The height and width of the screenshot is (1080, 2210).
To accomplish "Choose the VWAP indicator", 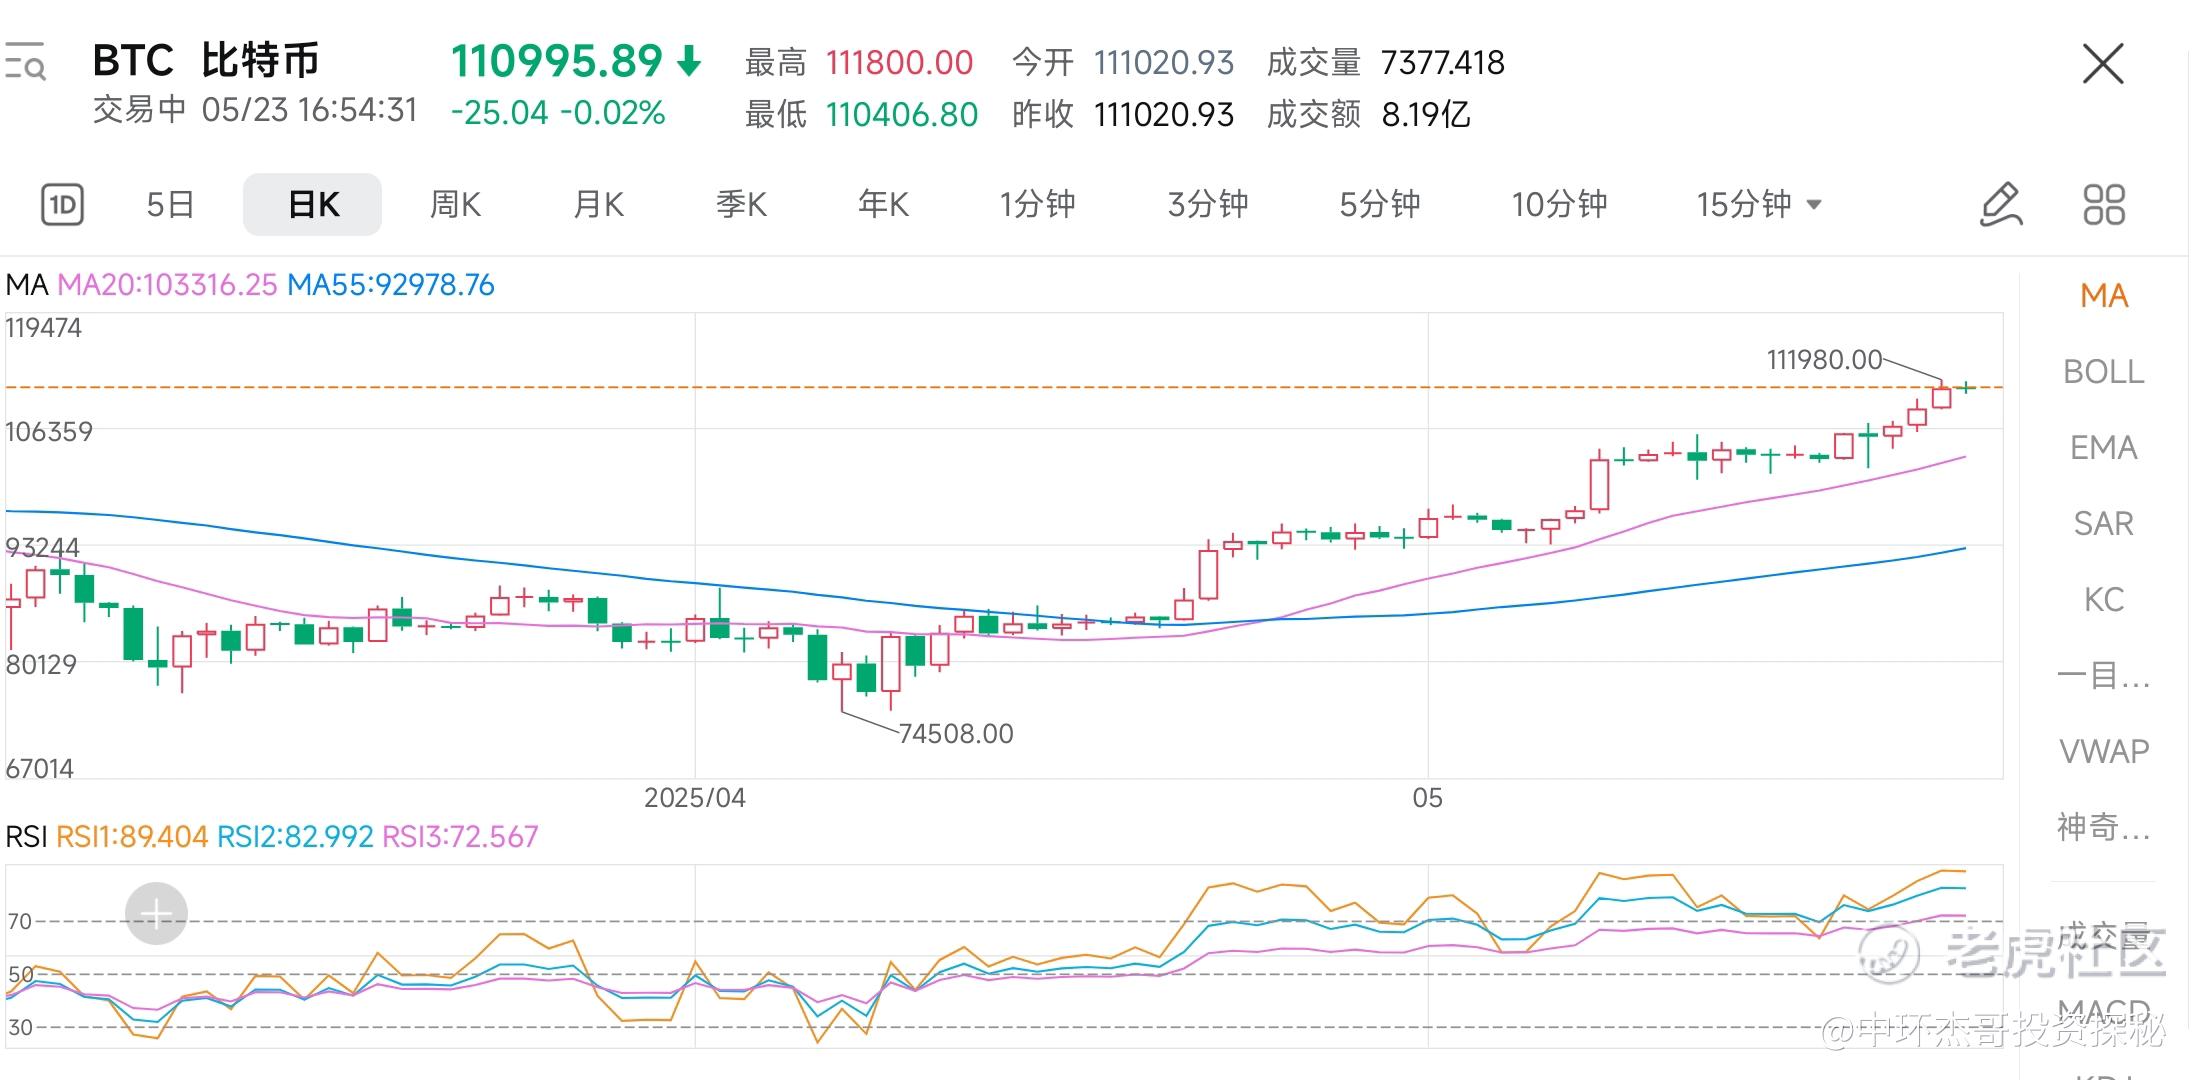I will pyautogui.click(x=2103, y=751).
